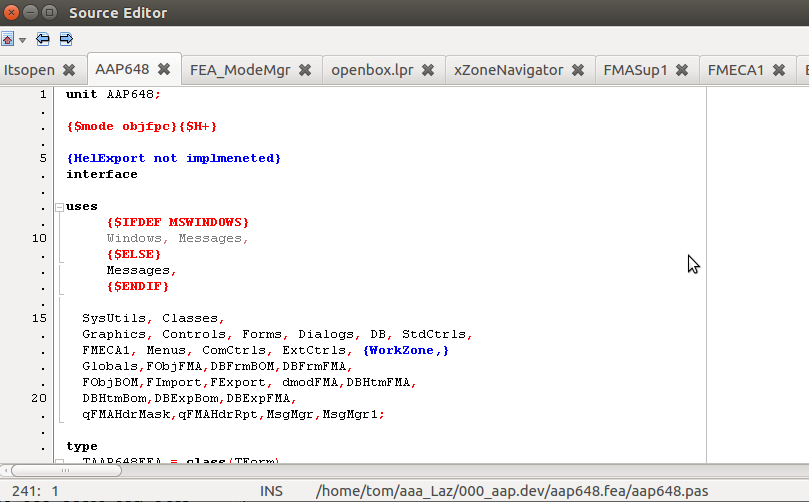Open dropdown arrow beside jump icon
Viewport: 809px width, 502px height.
pos(22,41)
